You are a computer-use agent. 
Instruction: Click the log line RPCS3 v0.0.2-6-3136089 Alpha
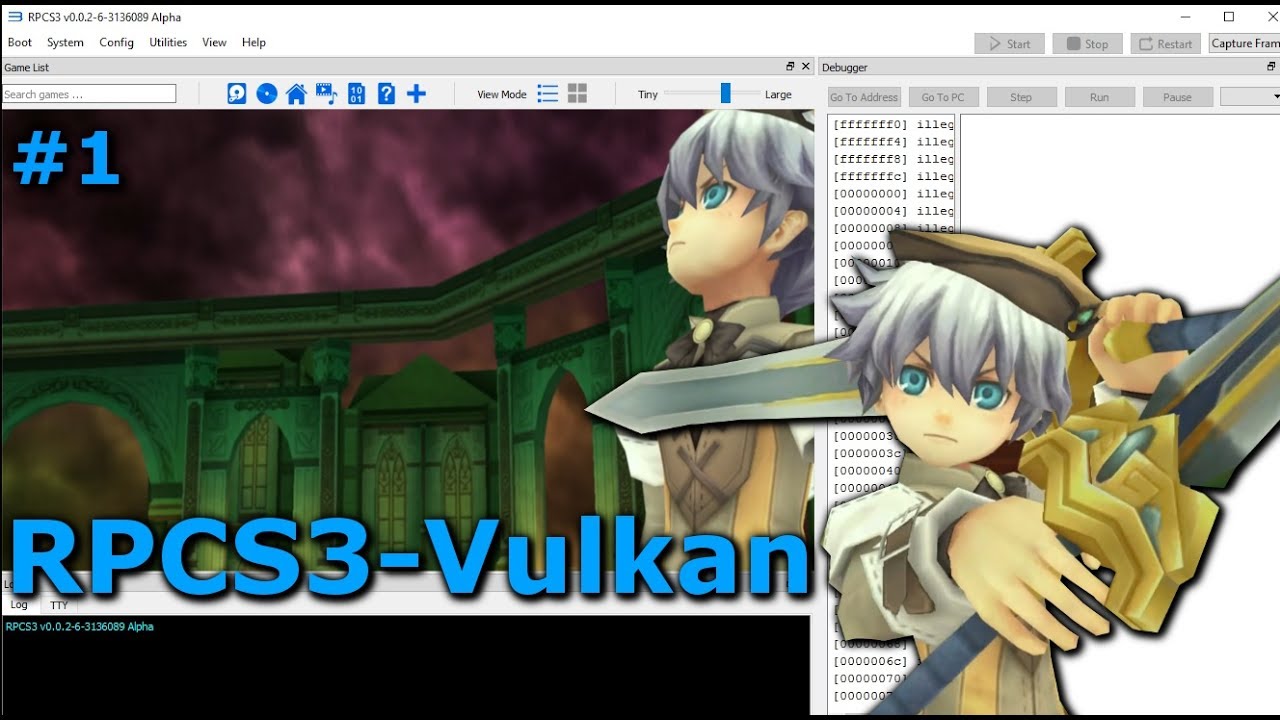[80, 627]
